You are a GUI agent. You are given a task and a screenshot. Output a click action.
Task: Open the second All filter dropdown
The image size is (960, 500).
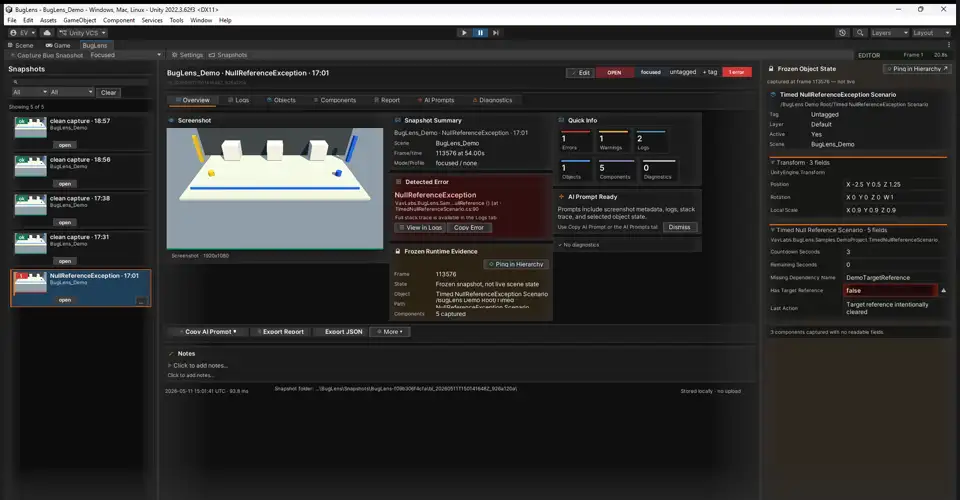click(71, 92)
